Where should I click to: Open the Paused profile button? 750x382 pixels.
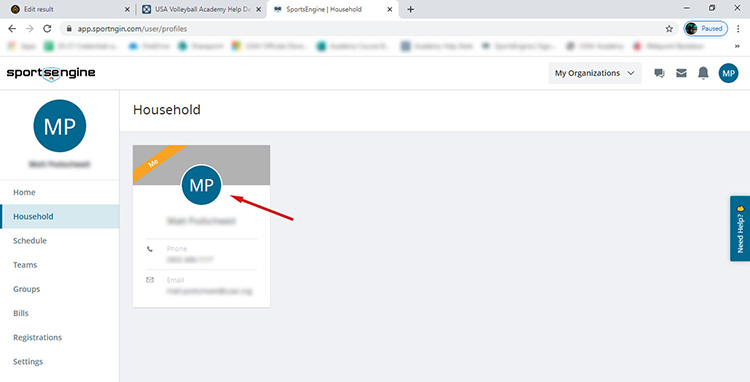pos(706,29)
